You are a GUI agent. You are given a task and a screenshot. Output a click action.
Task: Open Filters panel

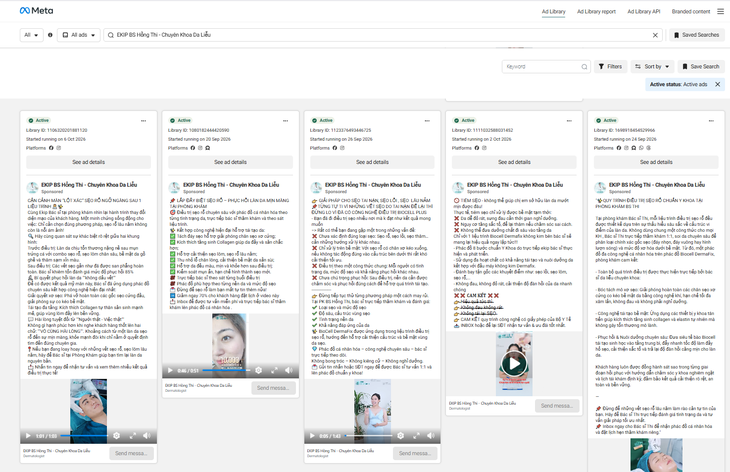click(x=610, y=67)
